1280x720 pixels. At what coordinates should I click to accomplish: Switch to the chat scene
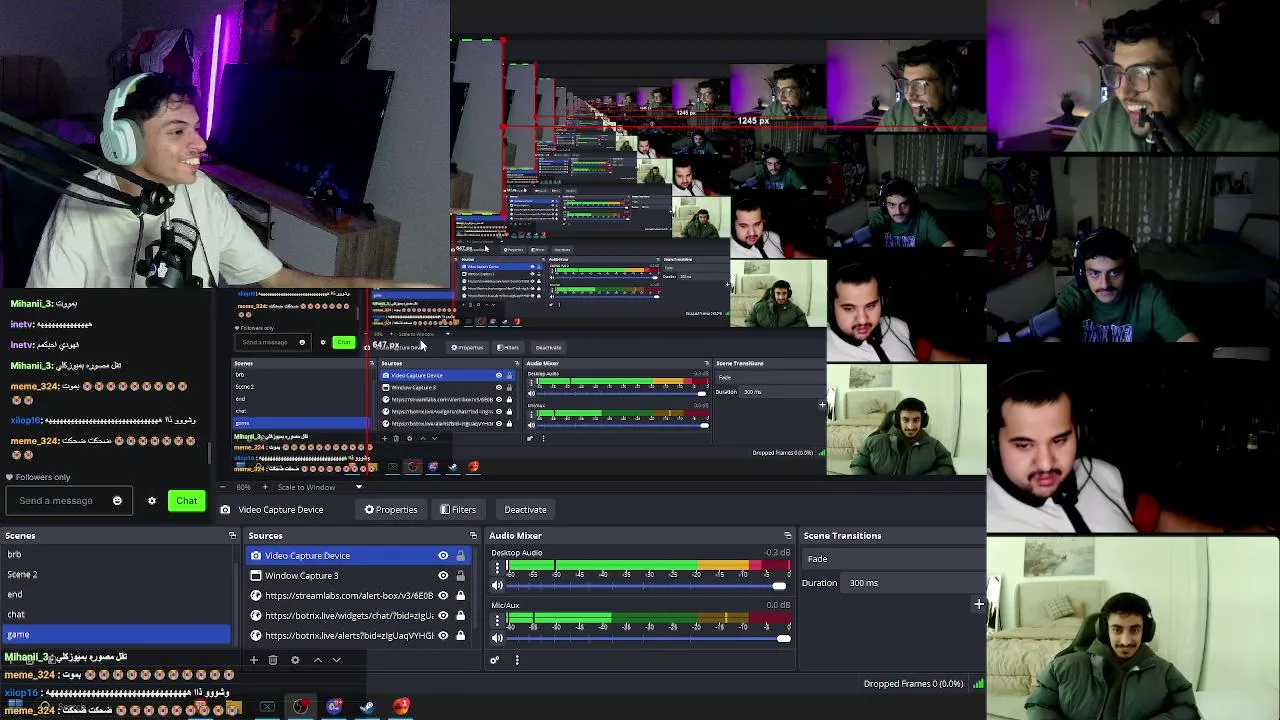pyautogui.click(x=116, y=614)
